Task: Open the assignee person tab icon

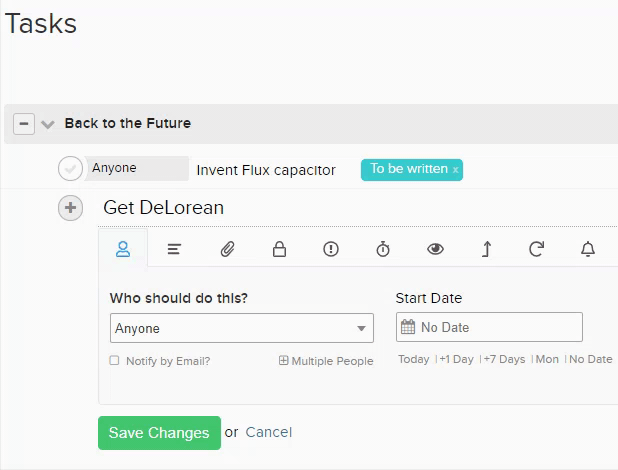Action: (x=123, y=249)
